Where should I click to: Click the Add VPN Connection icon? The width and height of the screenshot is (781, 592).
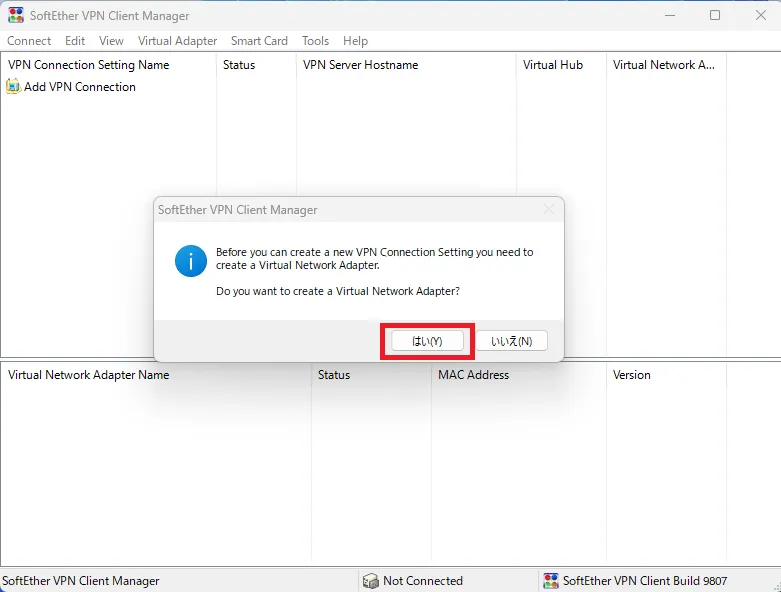pyautogui.click(x=13, y=86)
